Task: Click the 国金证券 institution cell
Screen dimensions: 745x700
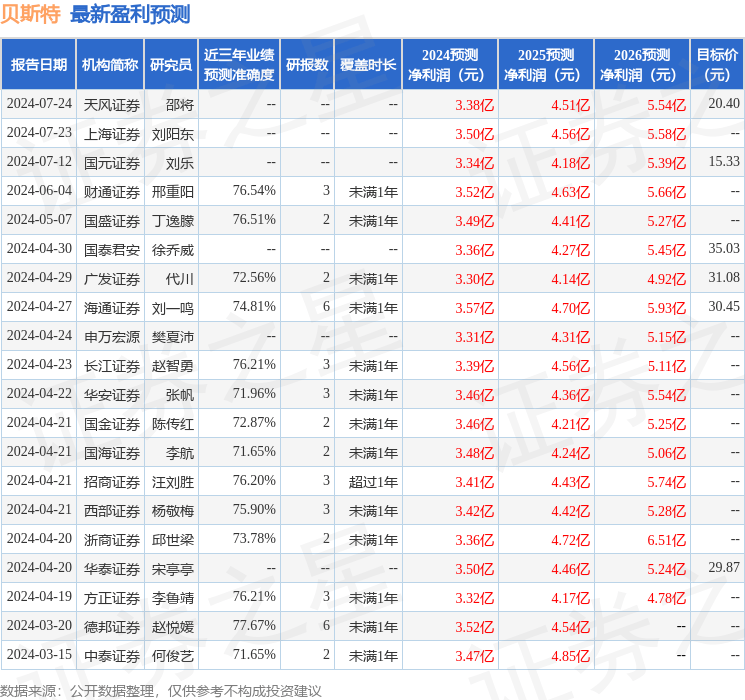Action: point(112,424)
